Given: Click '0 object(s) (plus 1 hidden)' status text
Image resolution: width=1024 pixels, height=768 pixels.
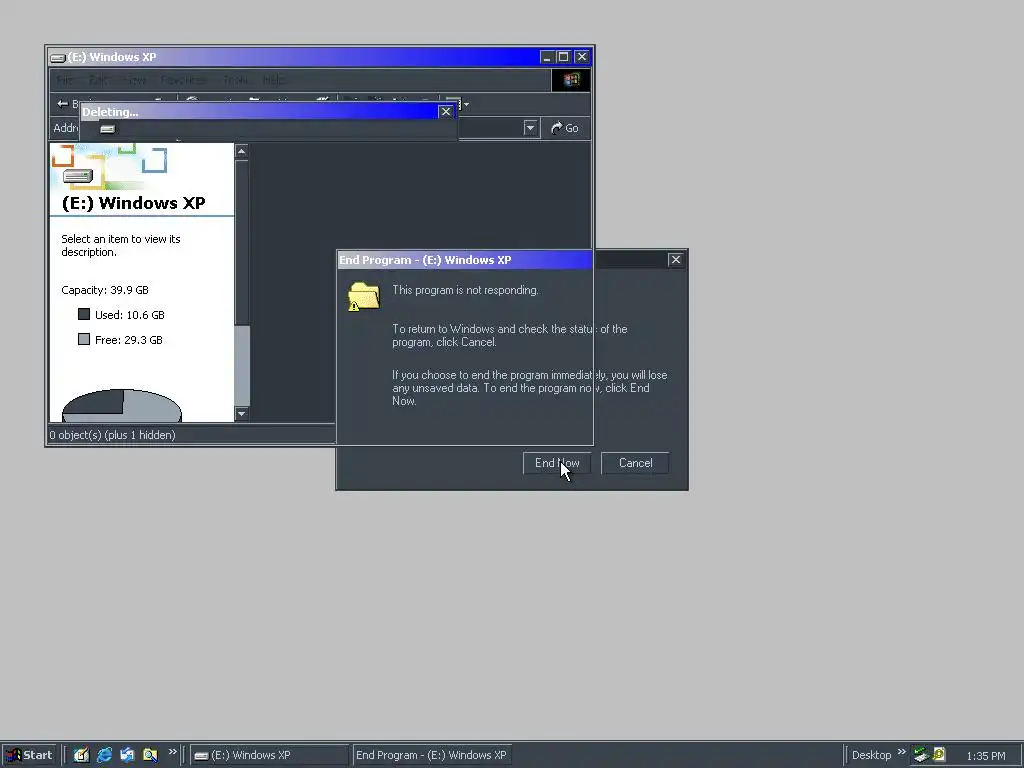Looking at the screenshot, I should [x=112, y=435].
